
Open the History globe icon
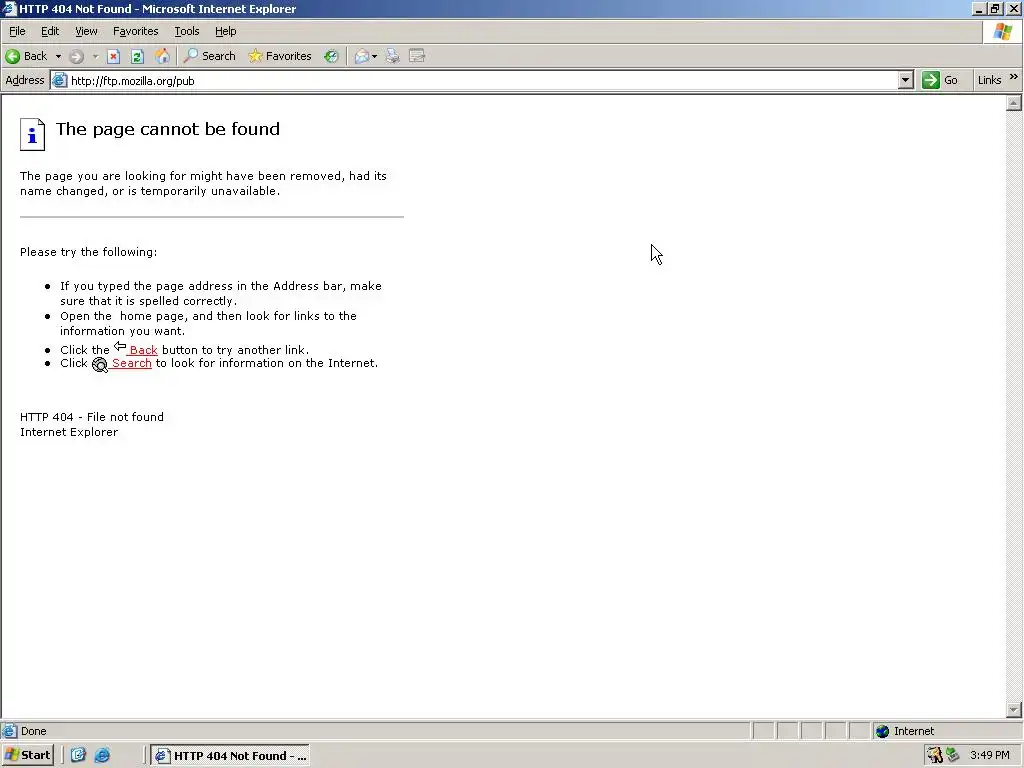(x=332, y=56)
